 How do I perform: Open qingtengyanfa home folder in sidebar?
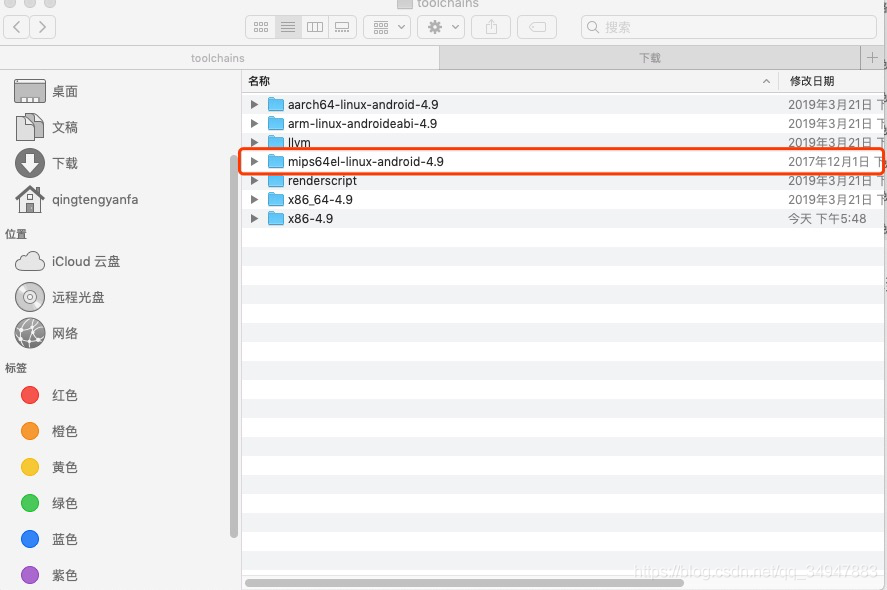tap(76, 199)
